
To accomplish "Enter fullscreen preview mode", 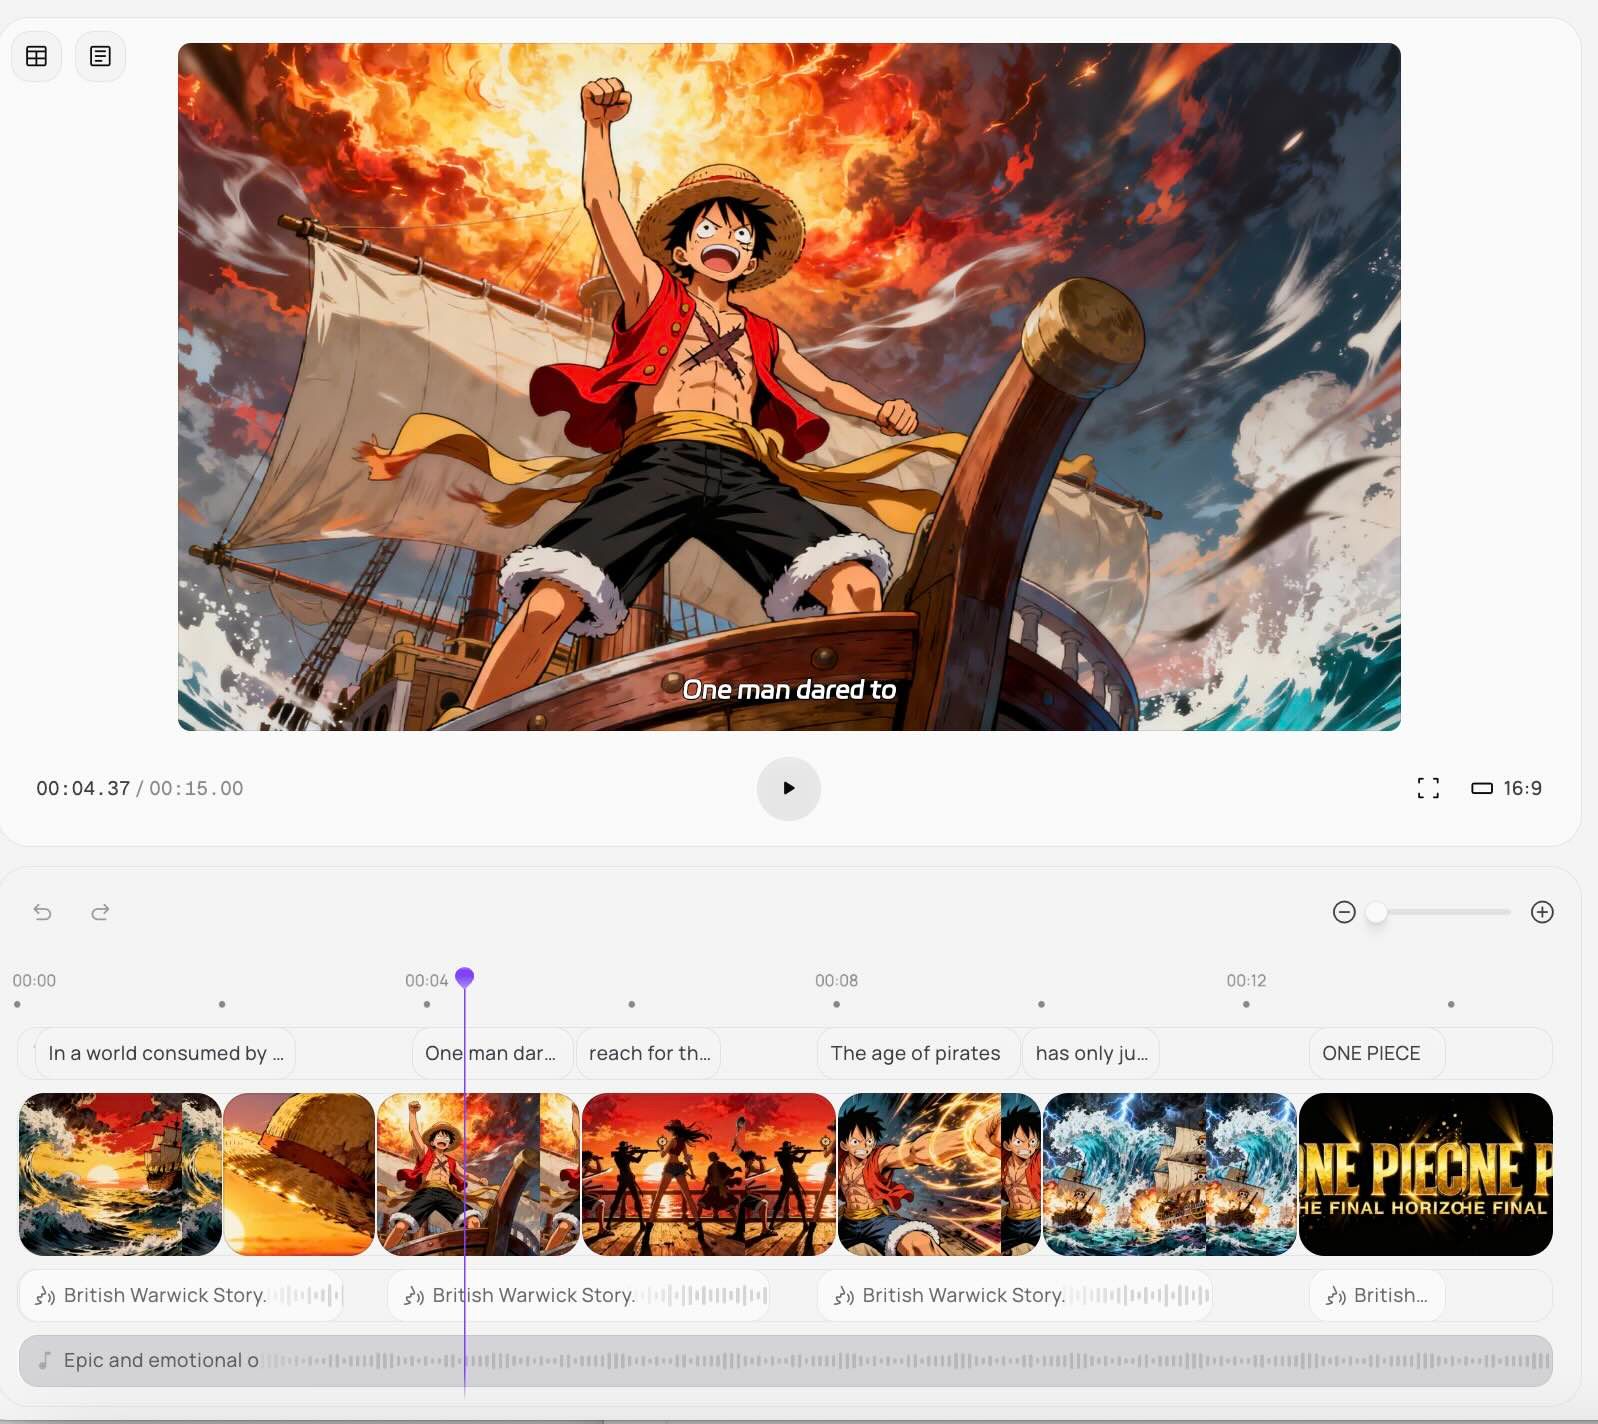I will [1428, 788].
